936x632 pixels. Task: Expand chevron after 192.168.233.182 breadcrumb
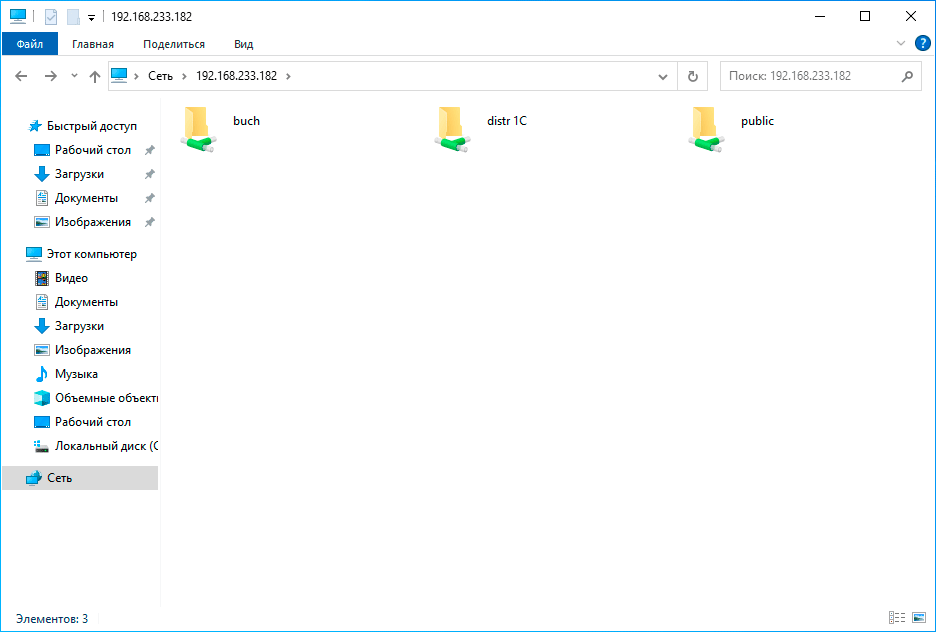(x=289, y=76)
